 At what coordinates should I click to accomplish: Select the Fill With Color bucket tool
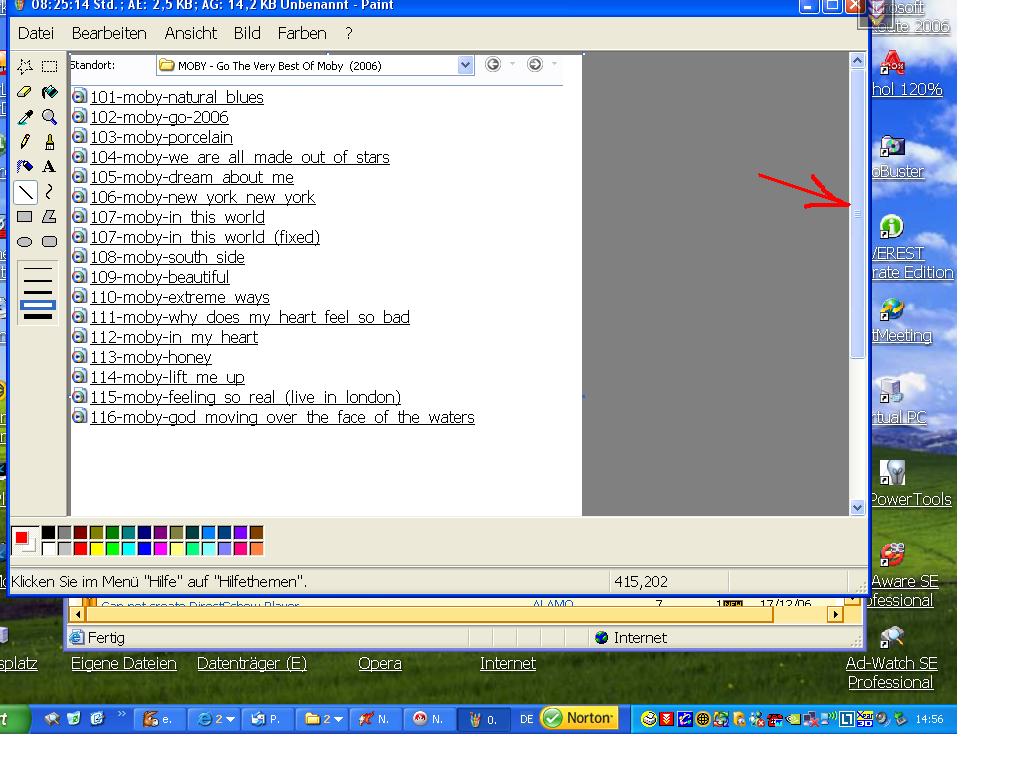click(49, 92)
